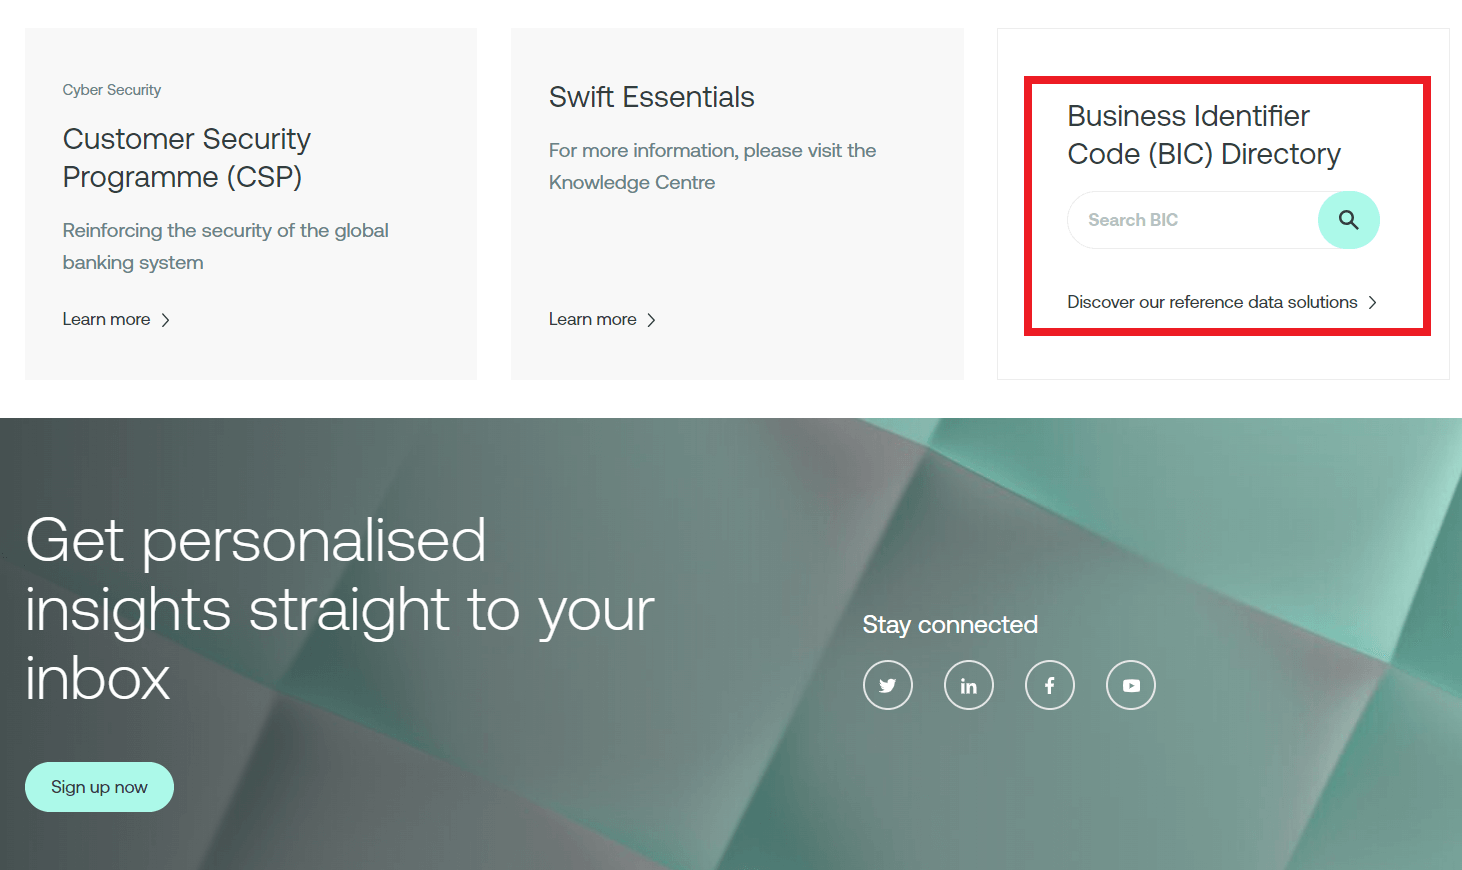Click the Sign up now button

pyautogui.click(x=99, y=787)
